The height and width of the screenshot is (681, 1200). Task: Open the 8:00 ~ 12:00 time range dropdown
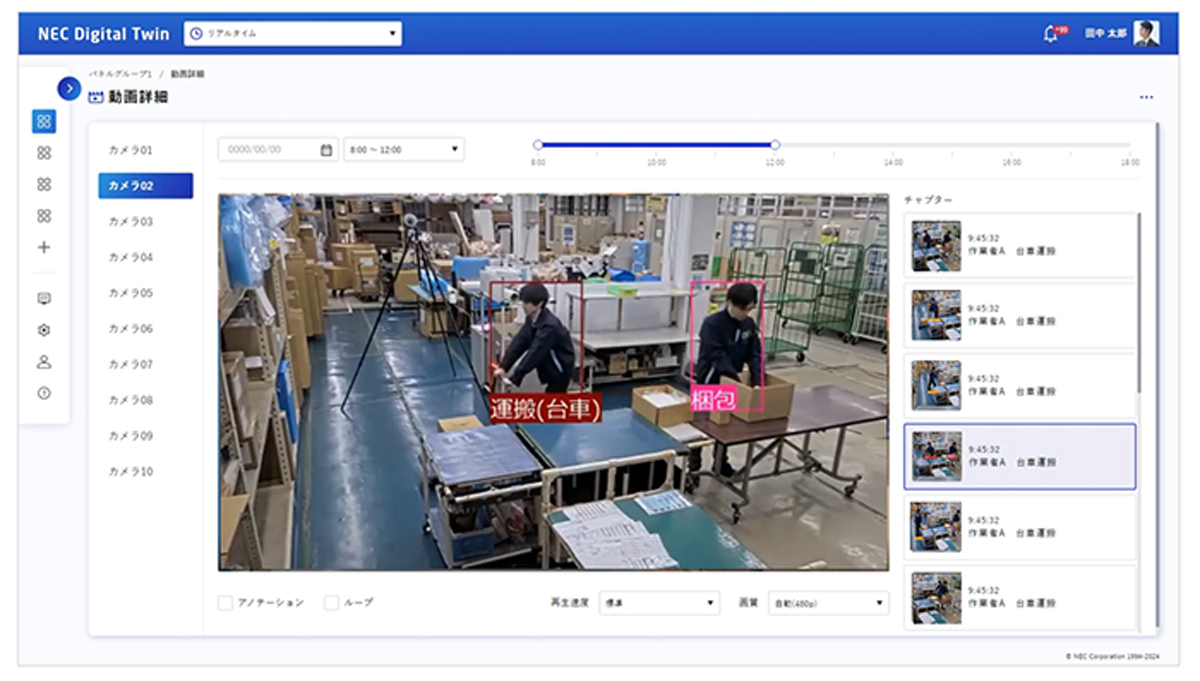pyautogui.click(x=404, y=150)
